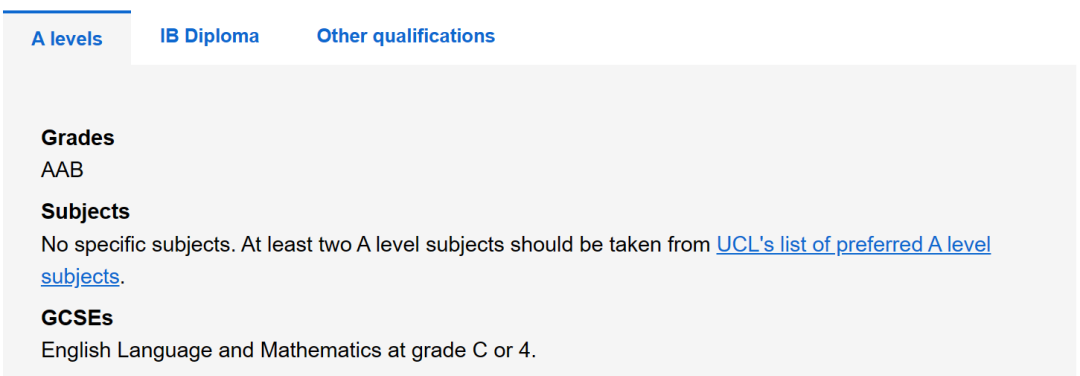Follow the underlined 'subjects' link text

tap(81, 277)
